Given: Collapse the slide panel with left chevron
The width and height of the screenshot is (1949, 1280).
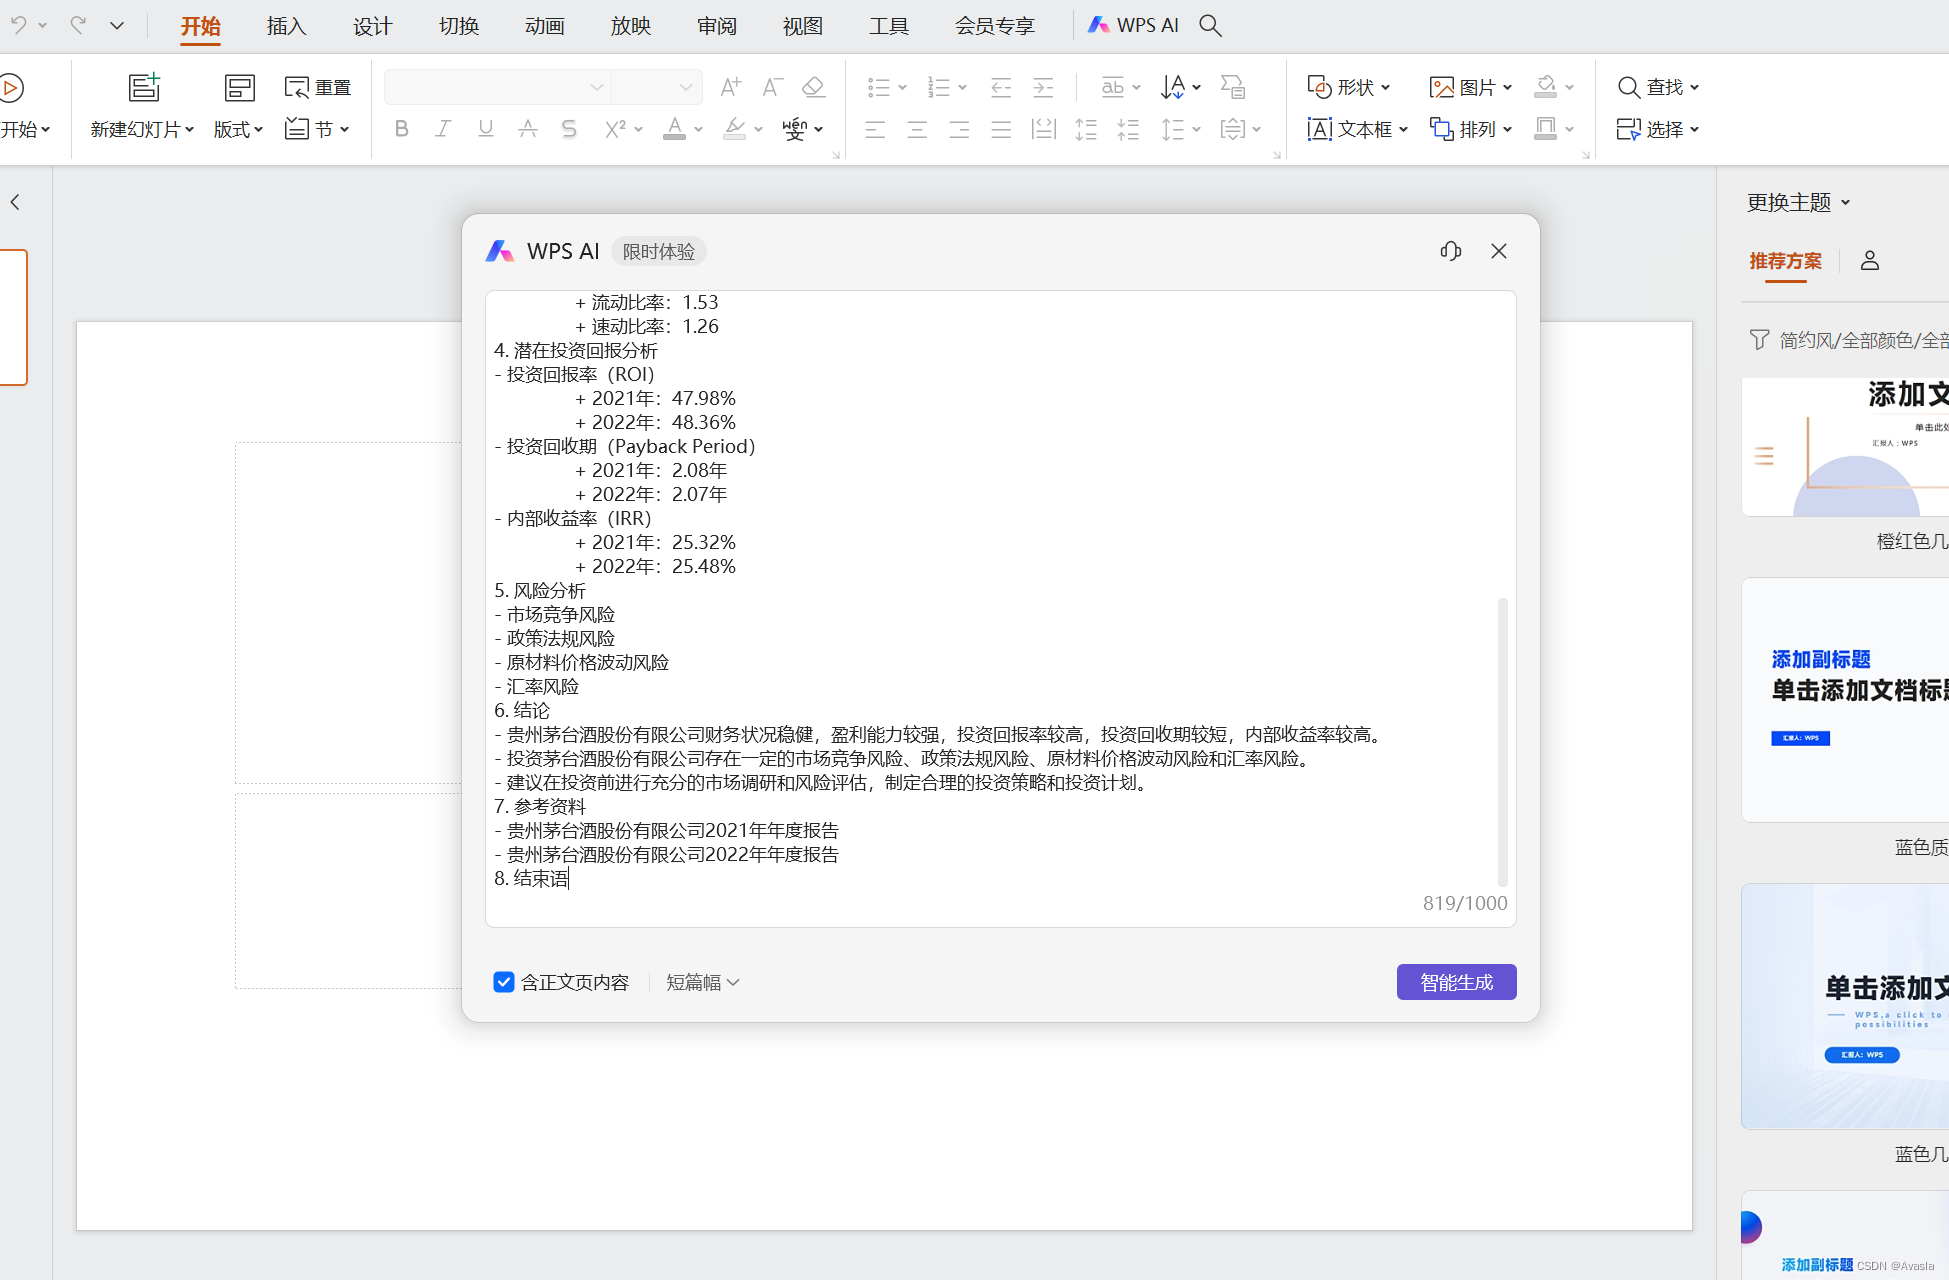Looking at the screenshot, I should point(15,202).
